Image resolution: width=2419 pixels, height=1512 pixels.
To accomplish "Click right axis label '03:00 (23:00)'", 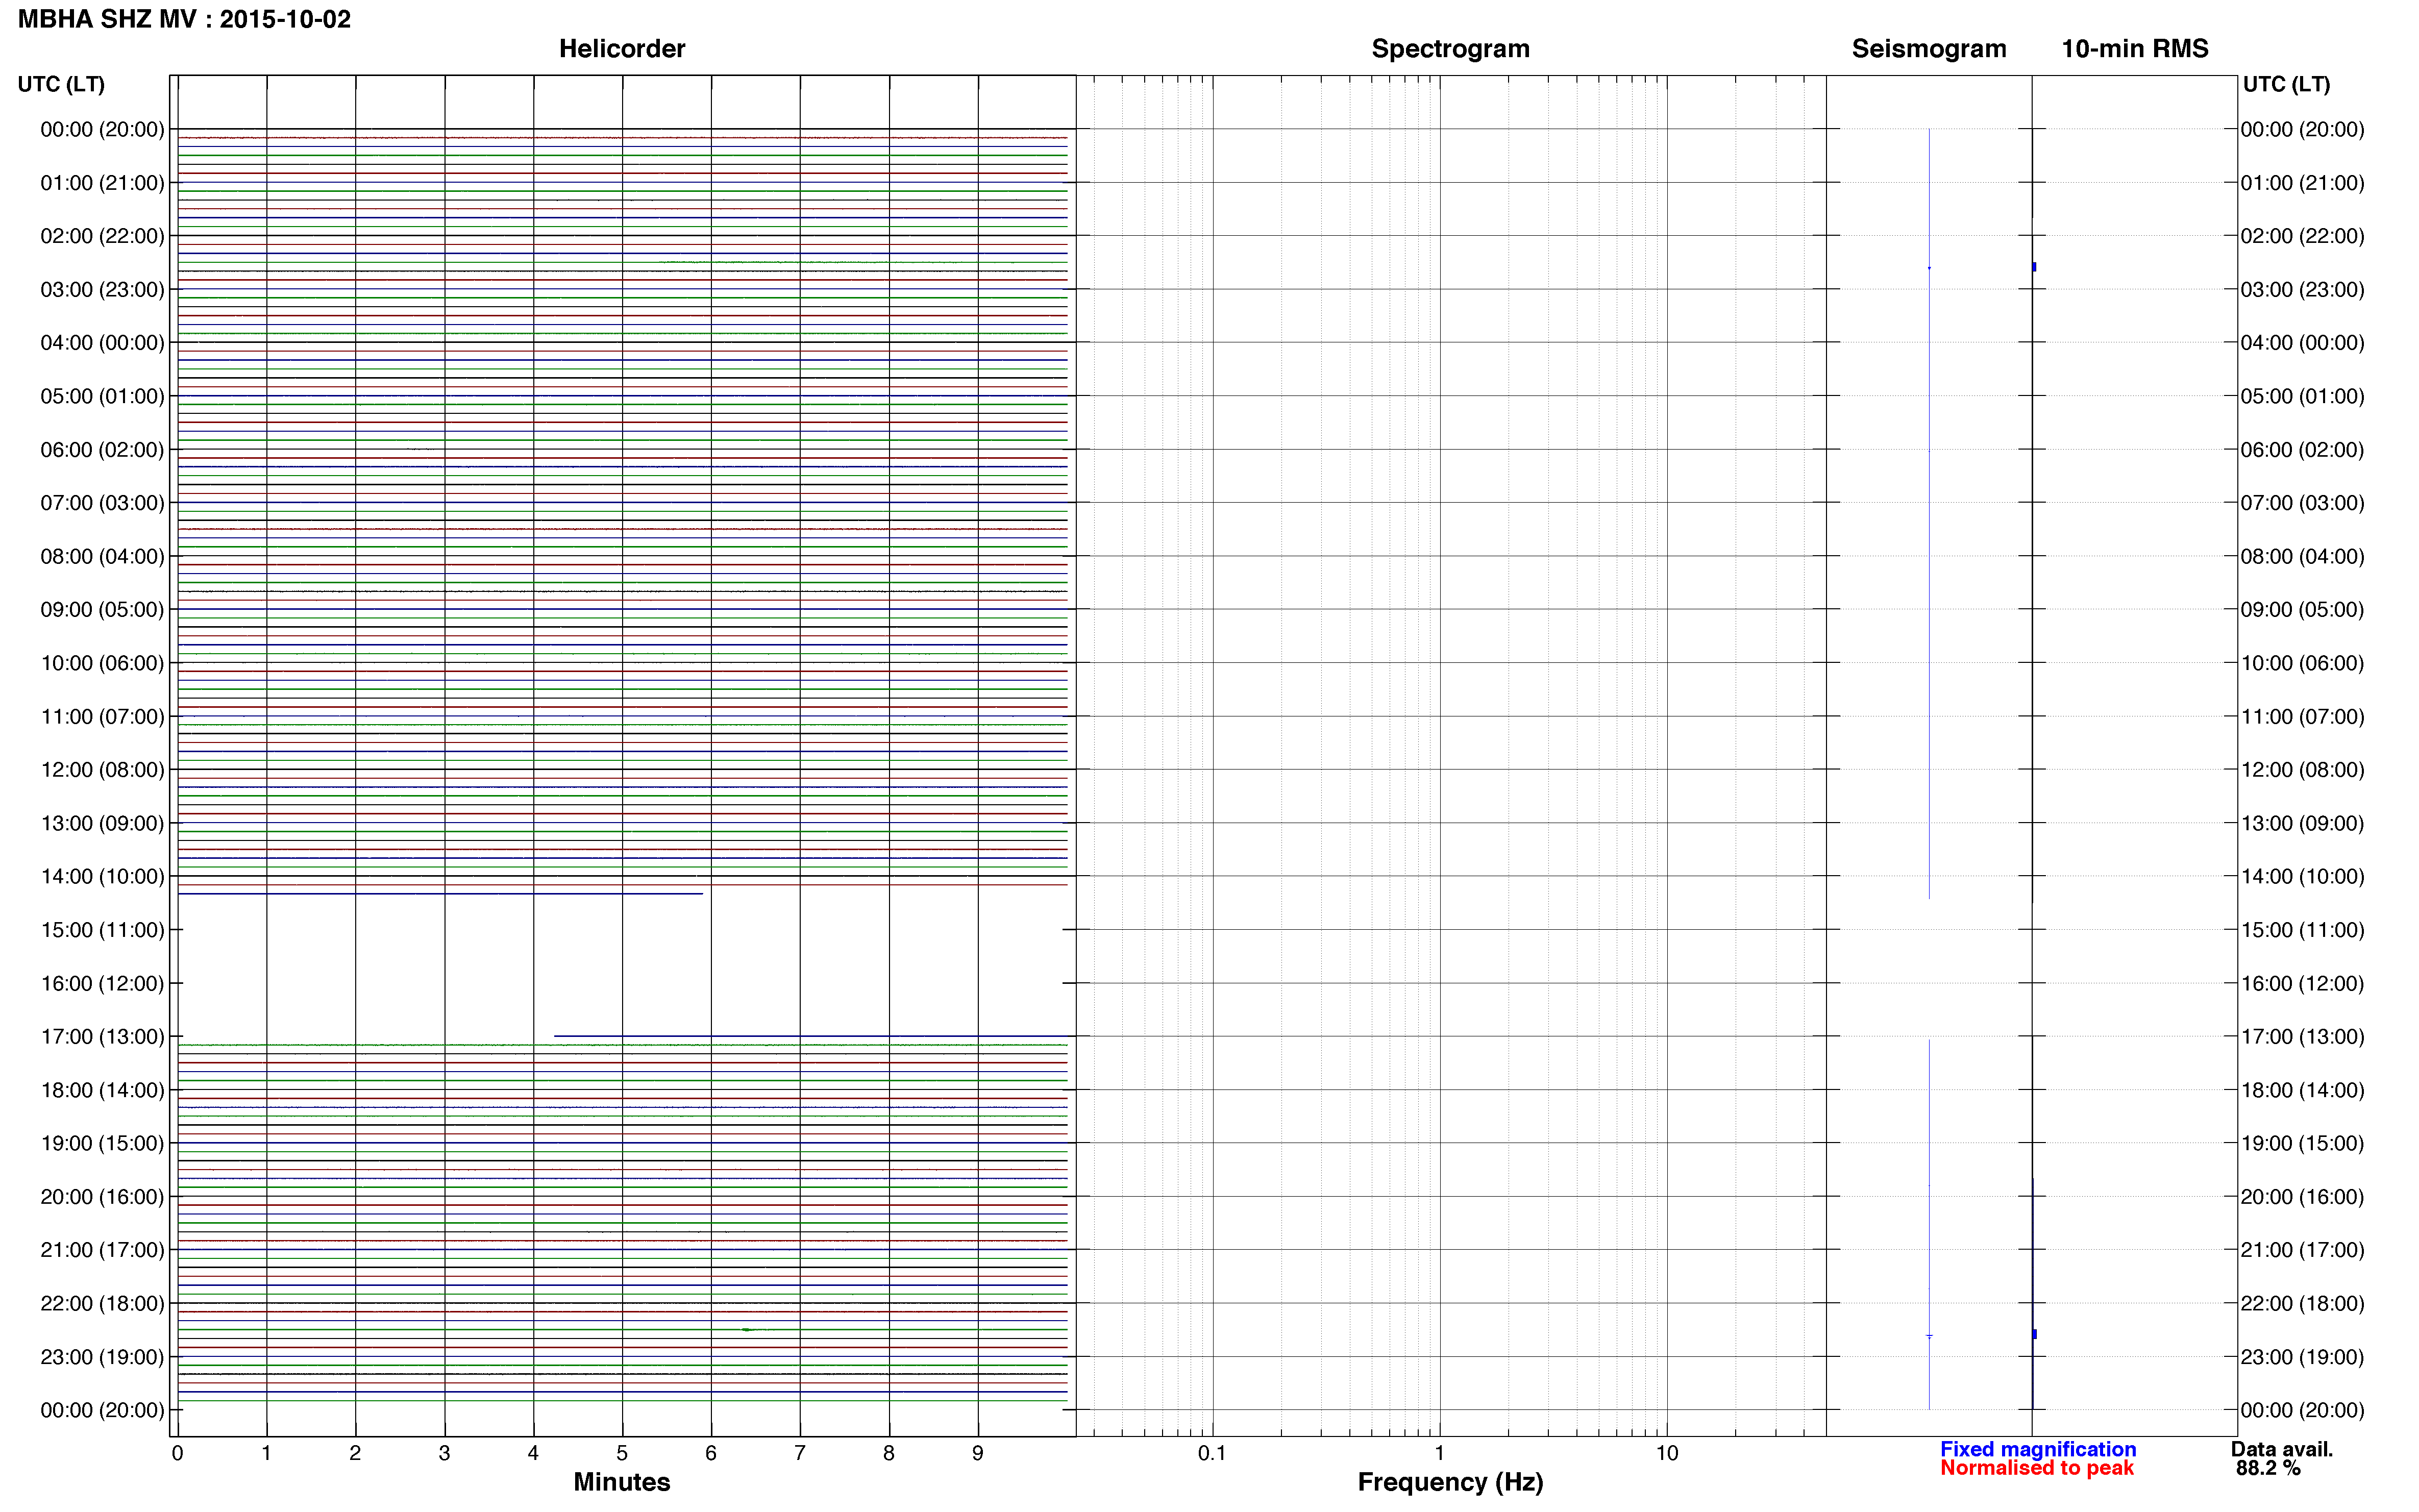I will (2303, 290).
